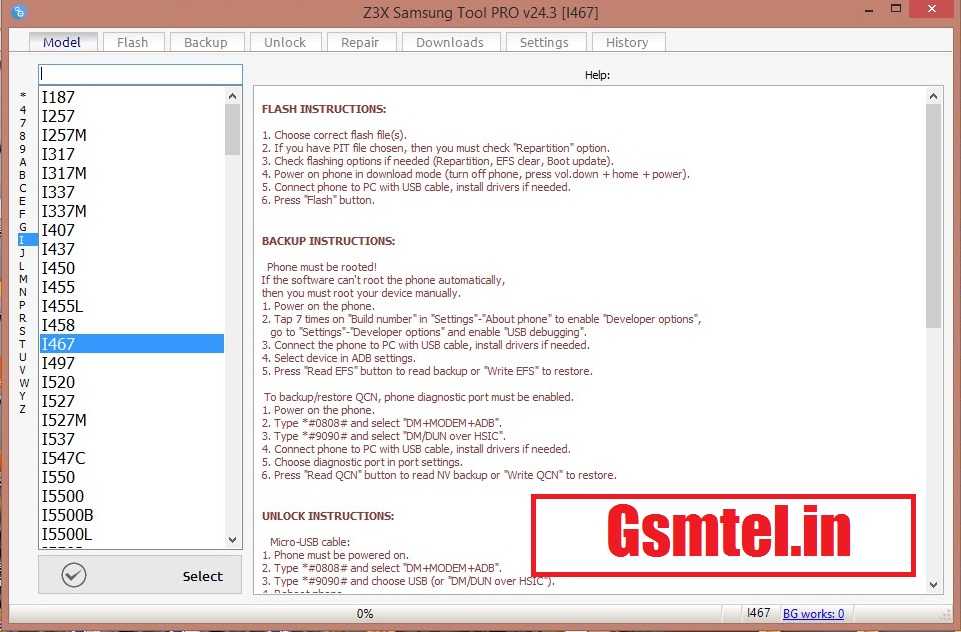The height and width of the screenshot is (632, 961).
Task: Jump to letter T in alphabet index
Action: click(23, 344)
